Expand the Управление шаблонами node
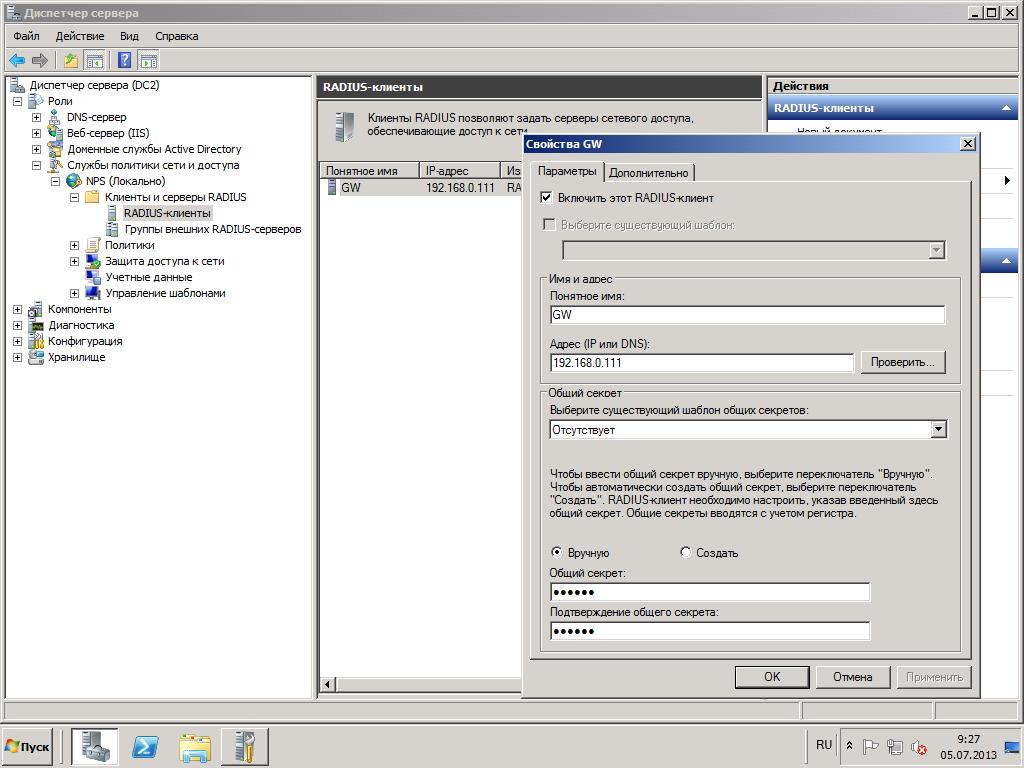The width and height of the screenshot is (1024, 768). pos(74,293)
